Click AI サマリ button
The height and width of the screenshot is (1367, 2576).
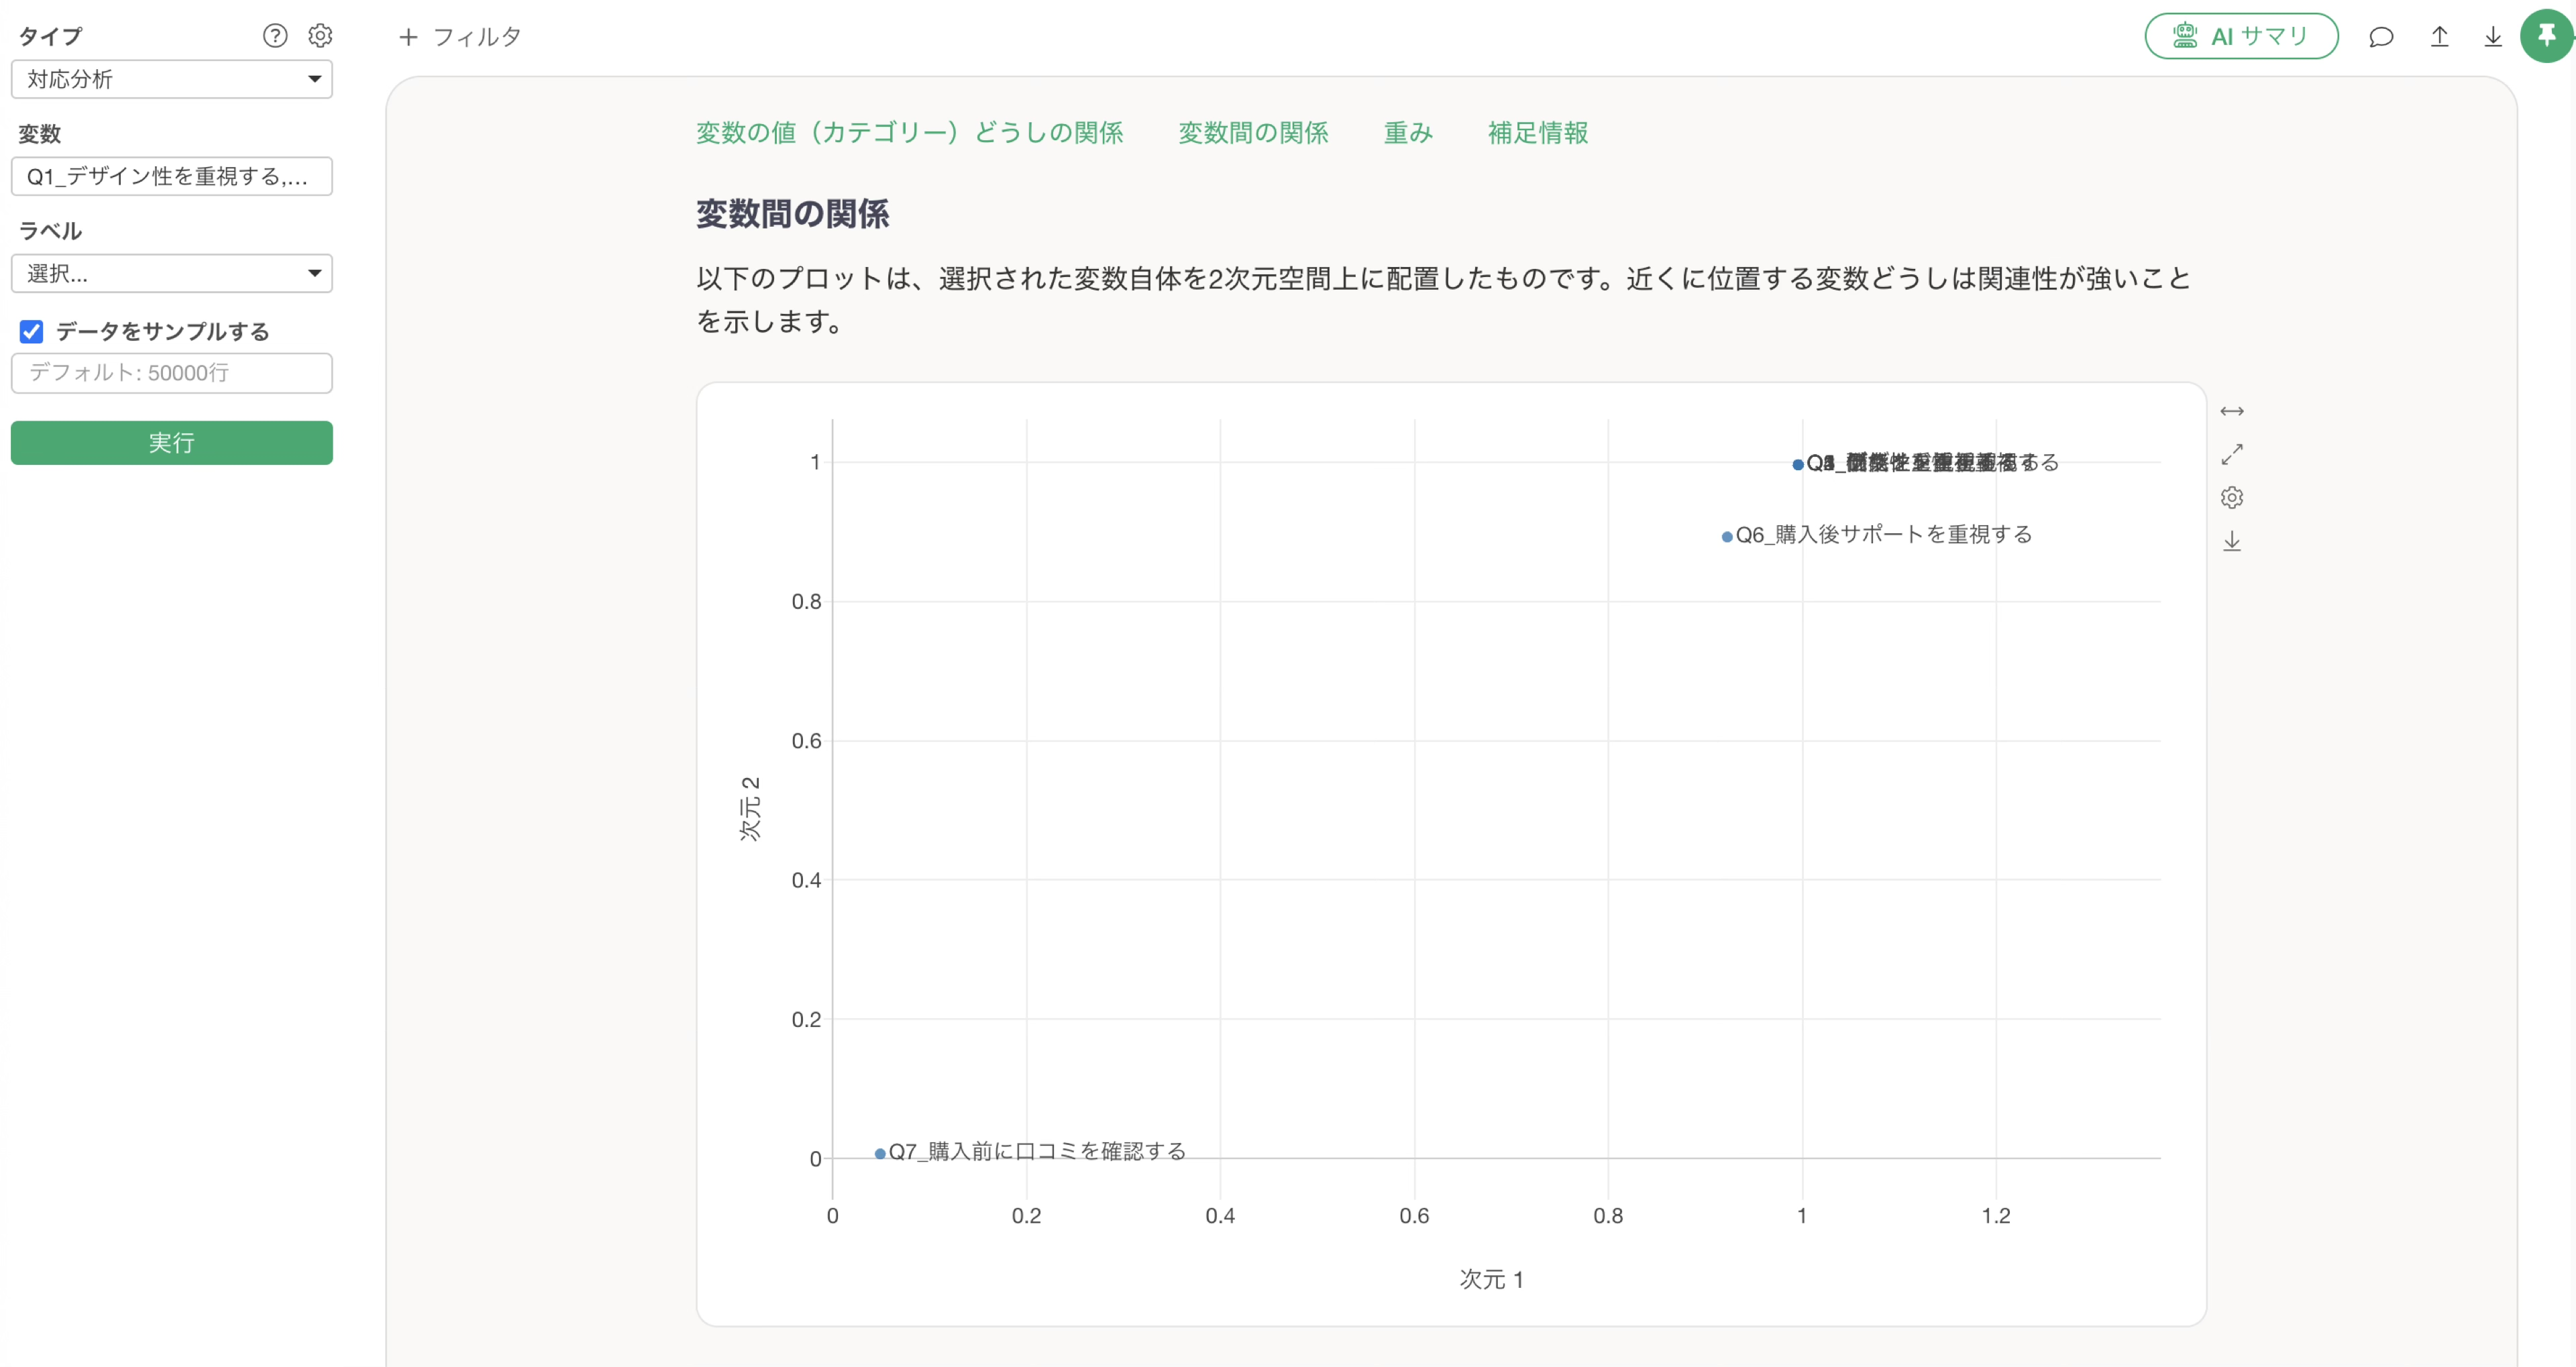coord(2241,37)
